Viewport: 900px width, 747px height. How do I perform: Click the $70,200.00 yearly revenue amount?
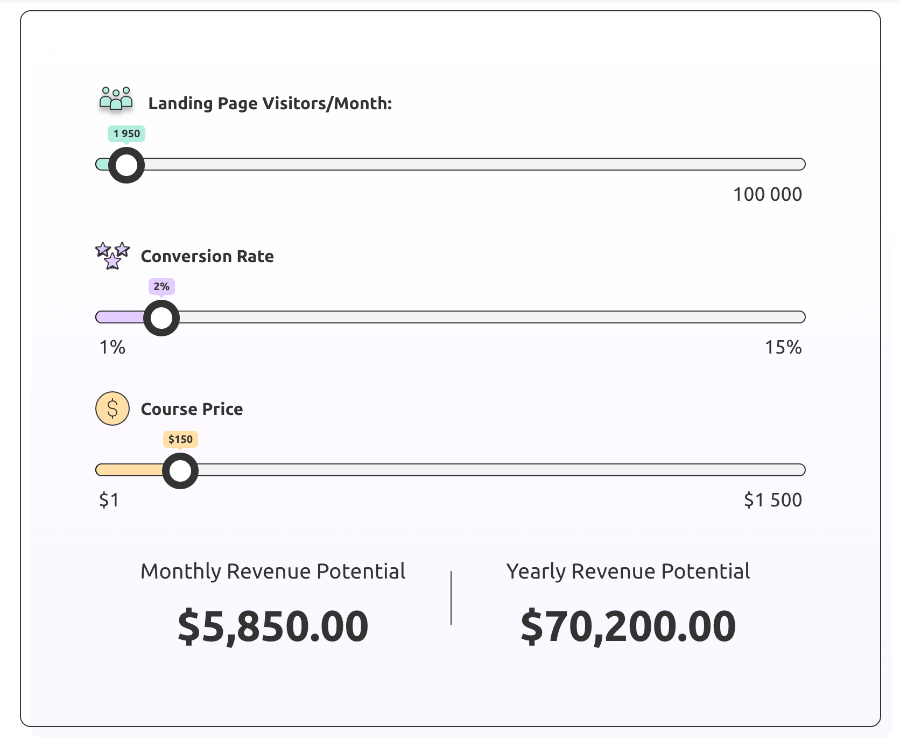click(x=628, y=626)
